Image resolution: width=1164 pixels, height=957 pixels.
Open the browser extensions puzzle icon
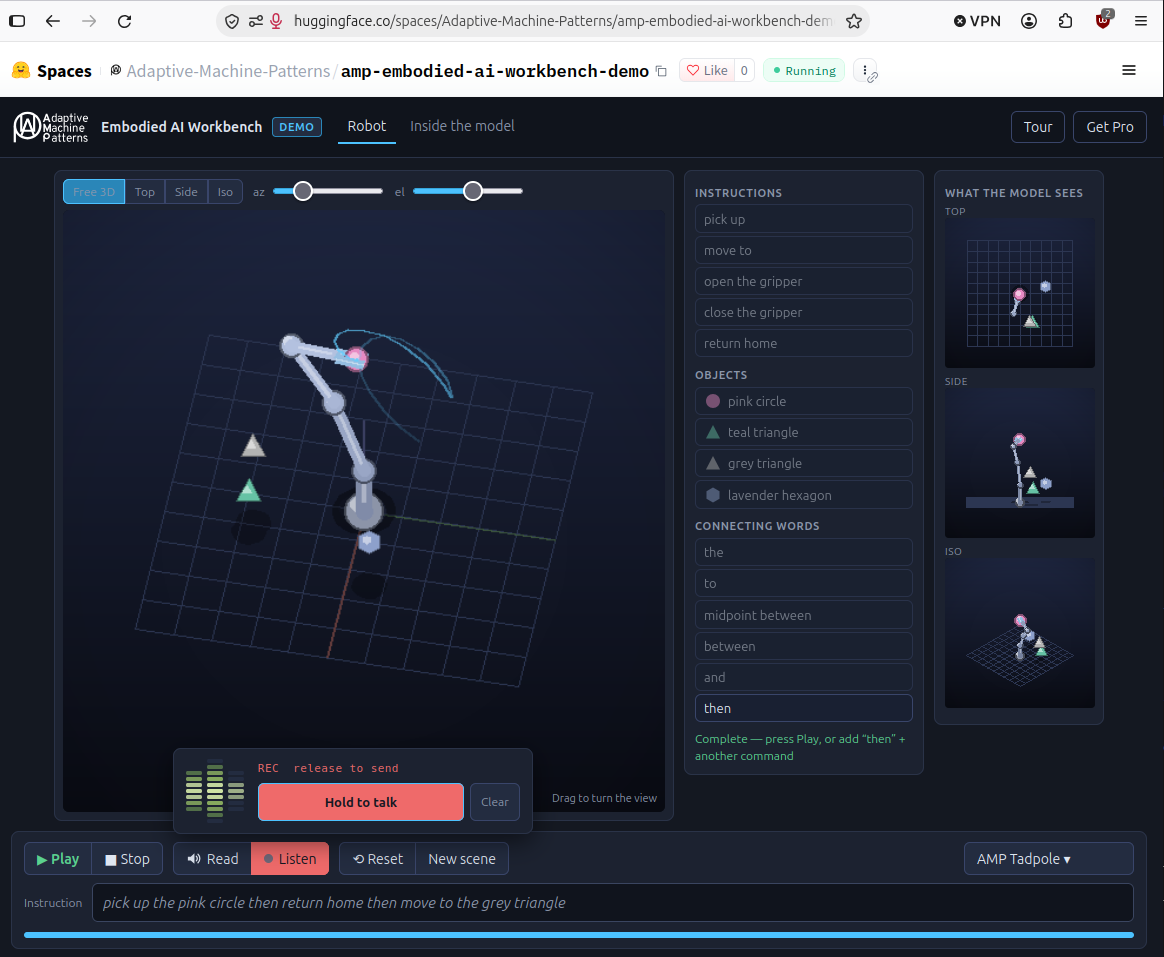pos(1065,21)
